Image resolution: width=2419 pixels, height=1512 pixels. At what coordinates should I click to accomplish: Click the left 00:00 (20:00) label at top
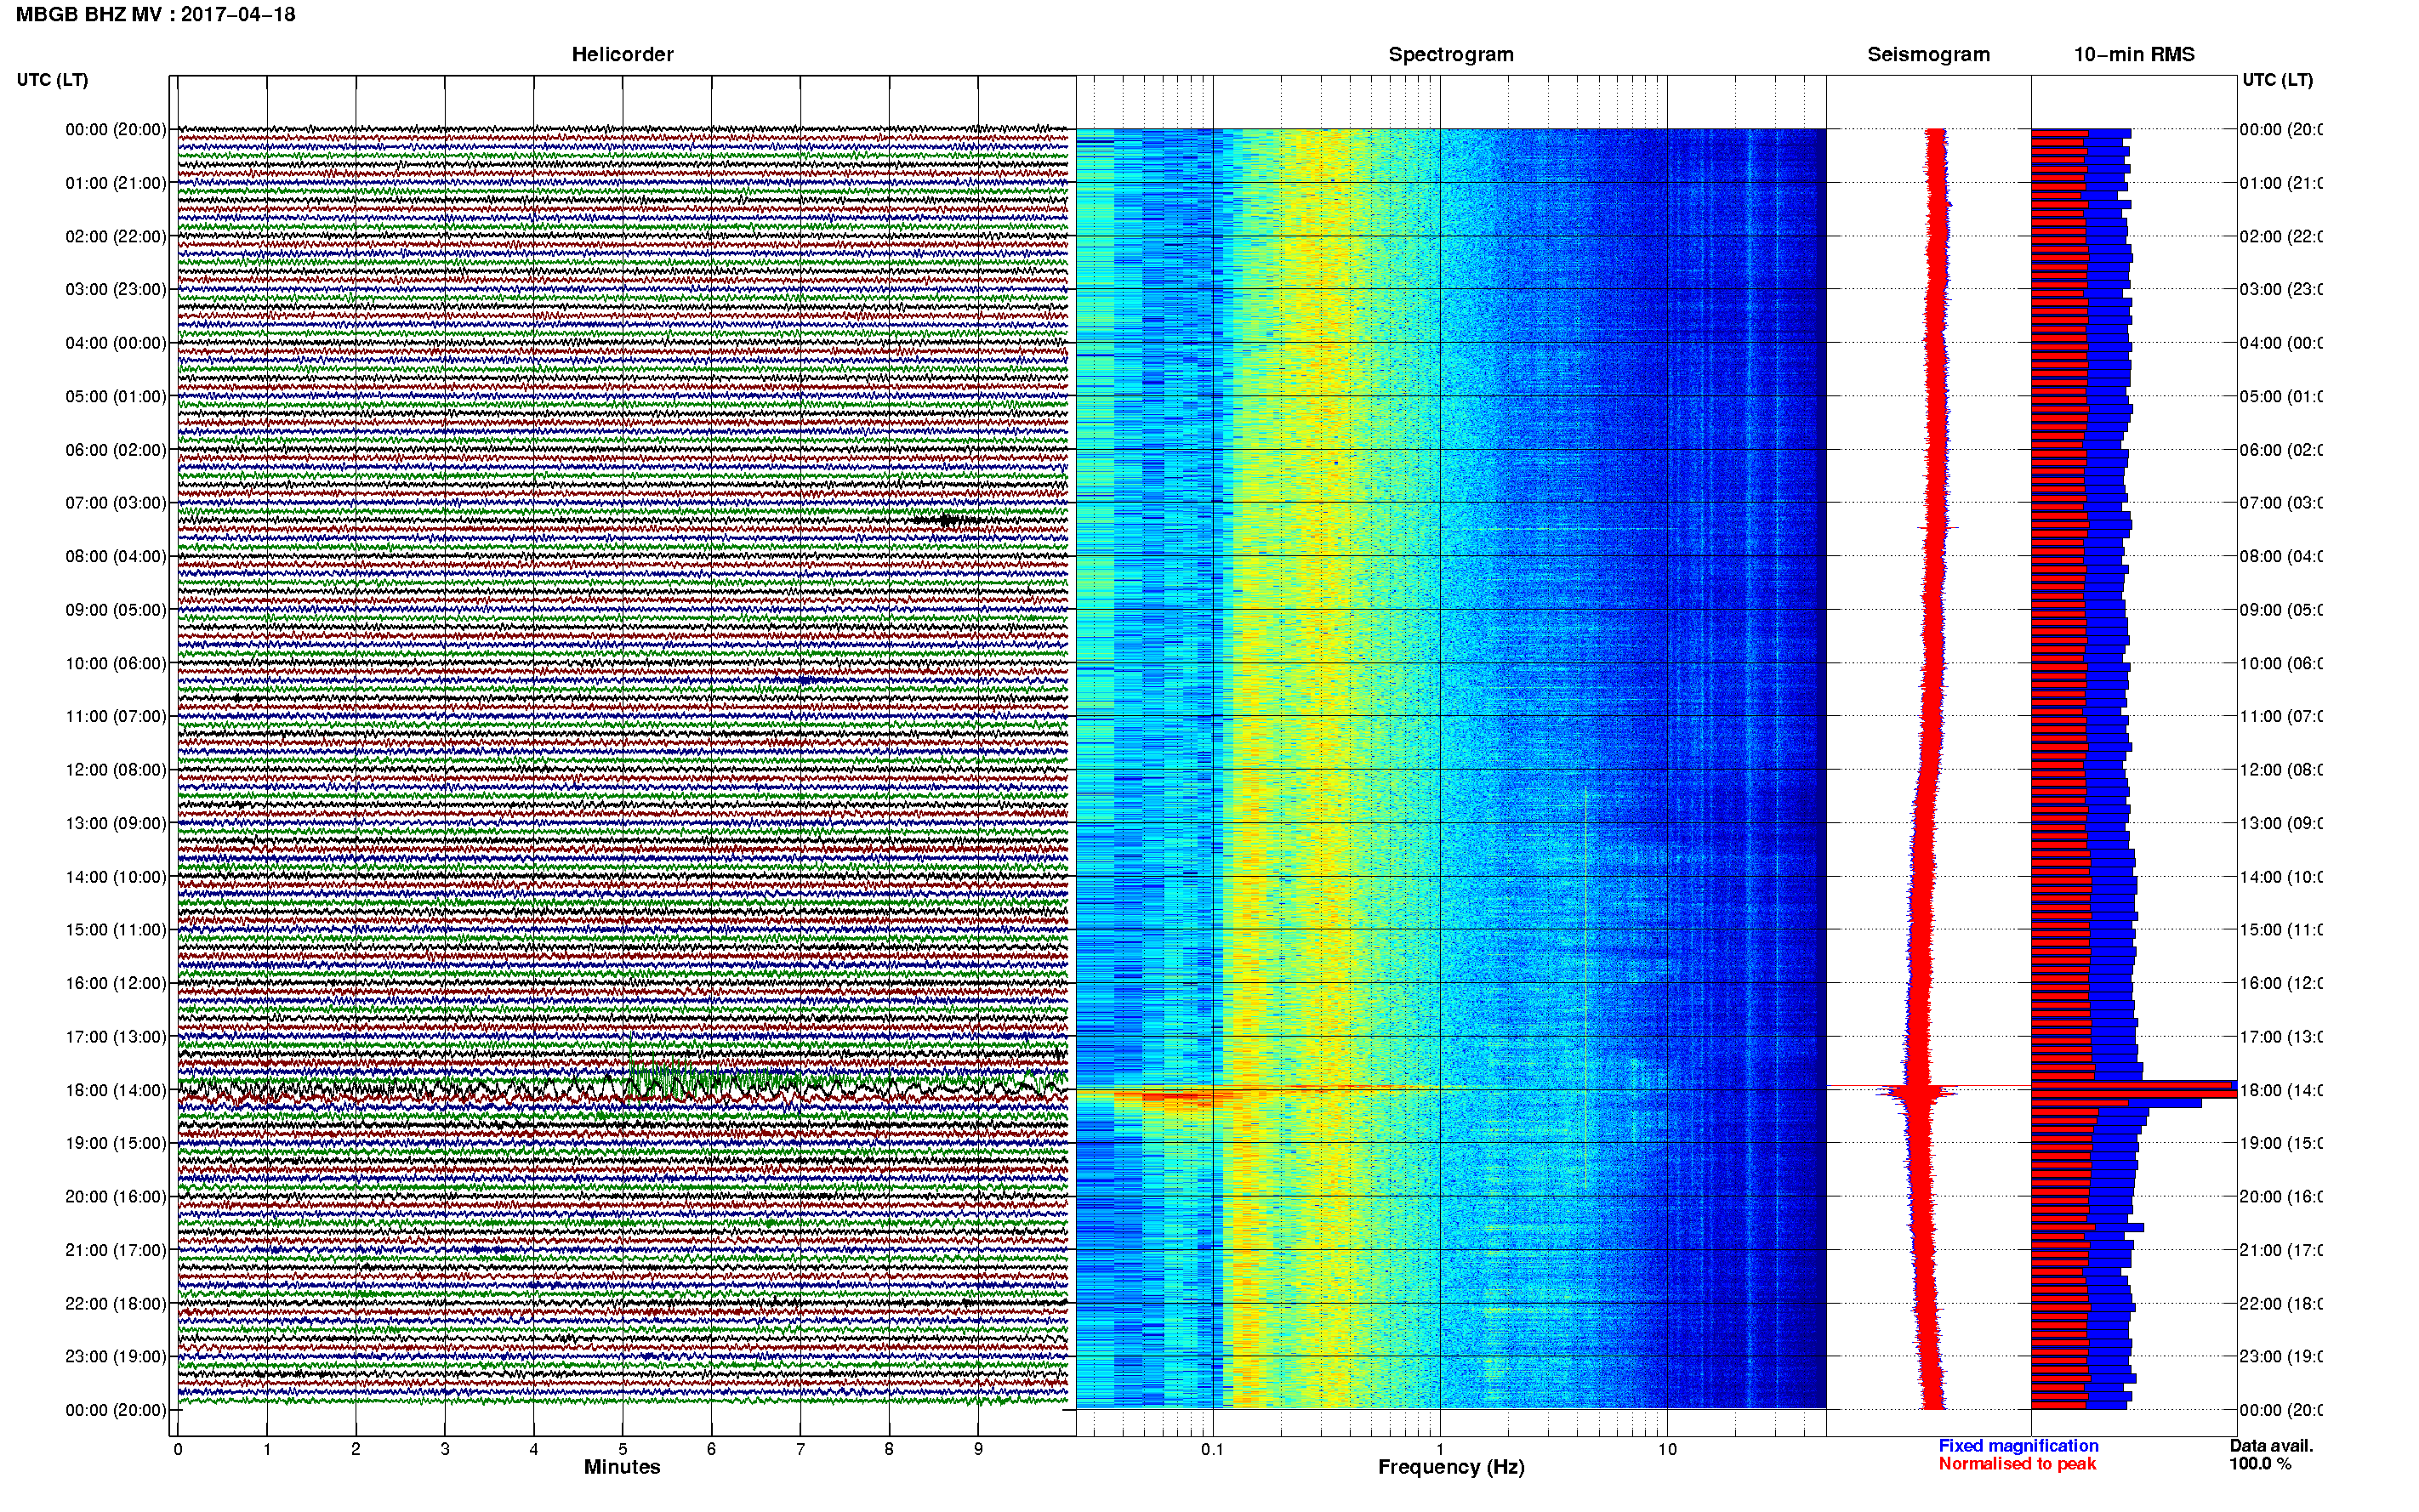[116, 129]
